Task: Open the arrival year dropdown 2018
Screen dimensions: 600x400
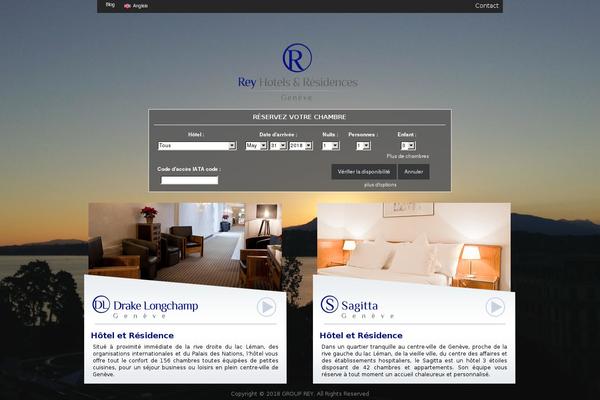Action: [301, 146]
